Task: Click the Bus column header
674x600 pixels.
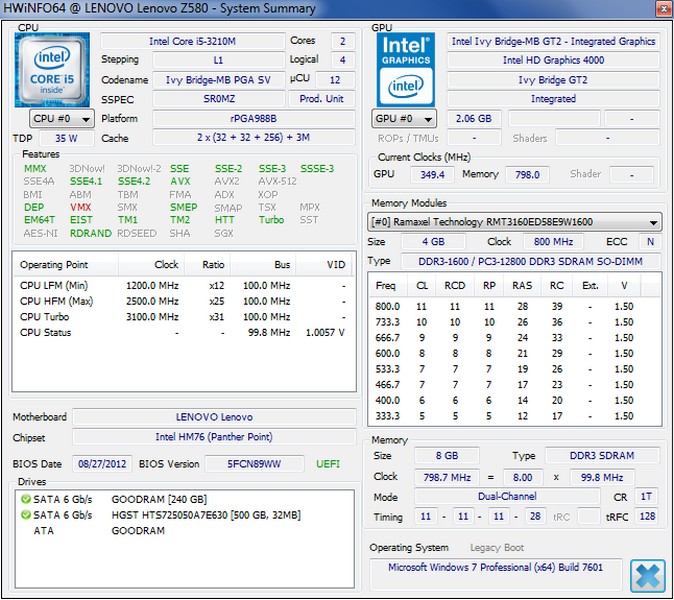Action: coord(263,265)
